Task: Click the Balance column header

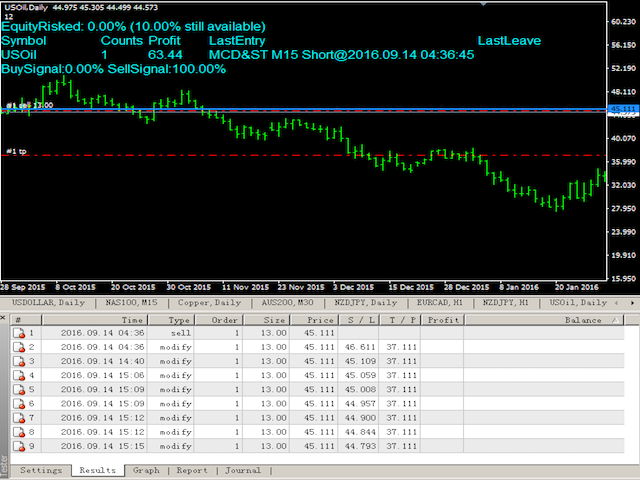Action: [x=583, y=320]
